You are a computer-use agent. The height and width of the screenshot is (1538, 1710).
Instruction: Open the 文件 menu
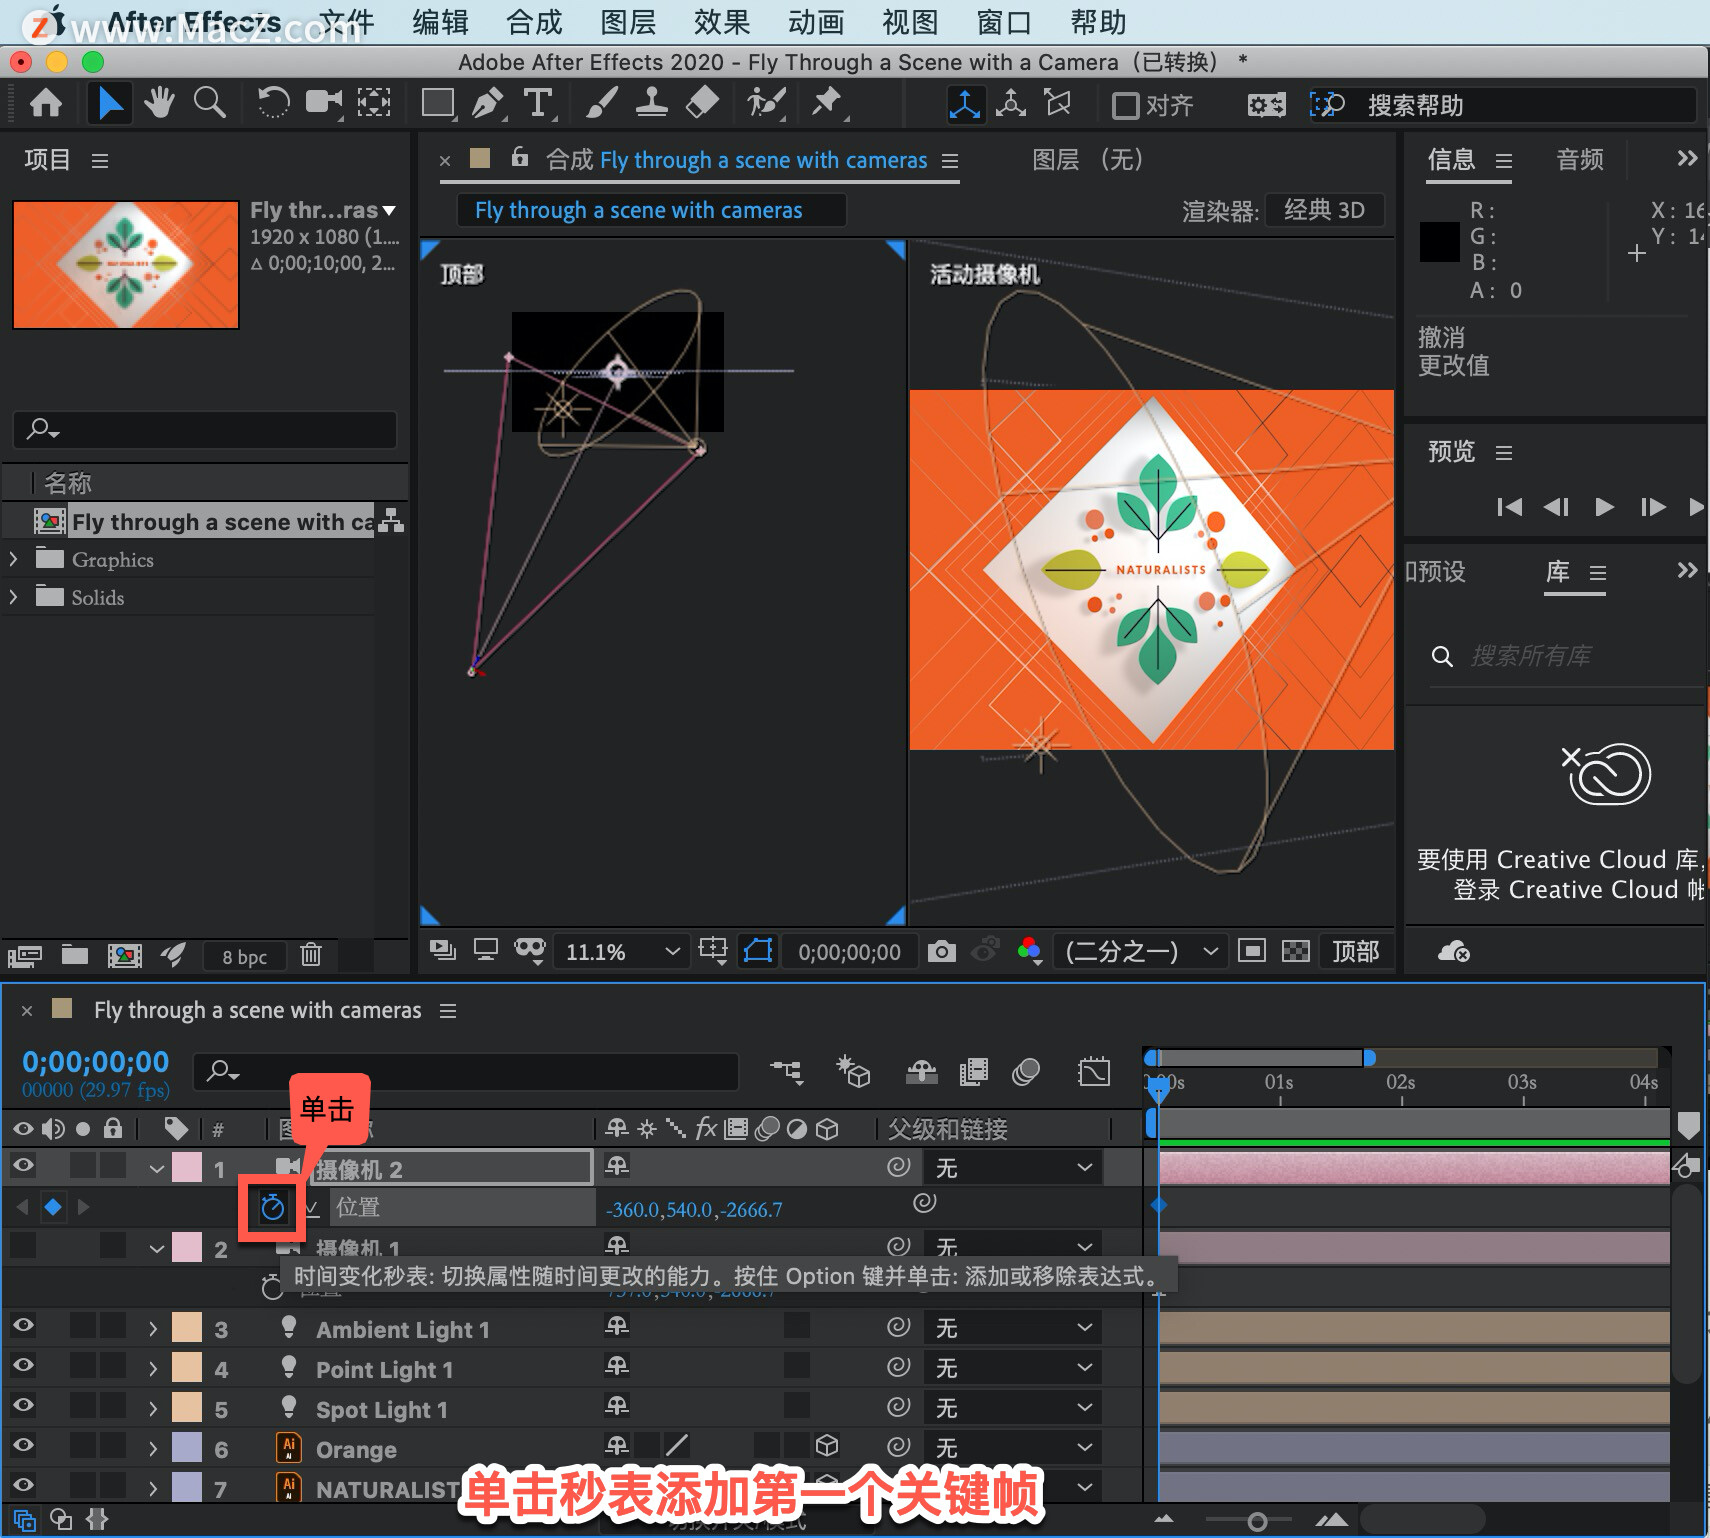coord(346,22)
